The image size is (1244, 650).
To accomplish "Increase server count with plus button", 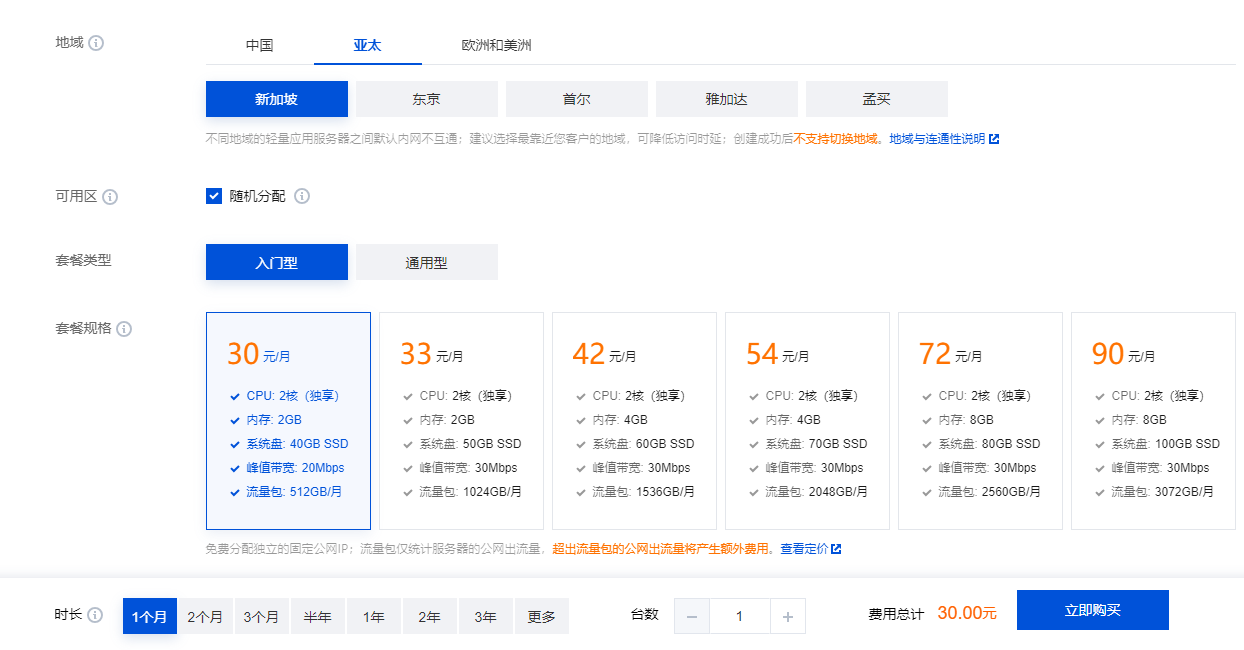I will (x=788, y=617).
